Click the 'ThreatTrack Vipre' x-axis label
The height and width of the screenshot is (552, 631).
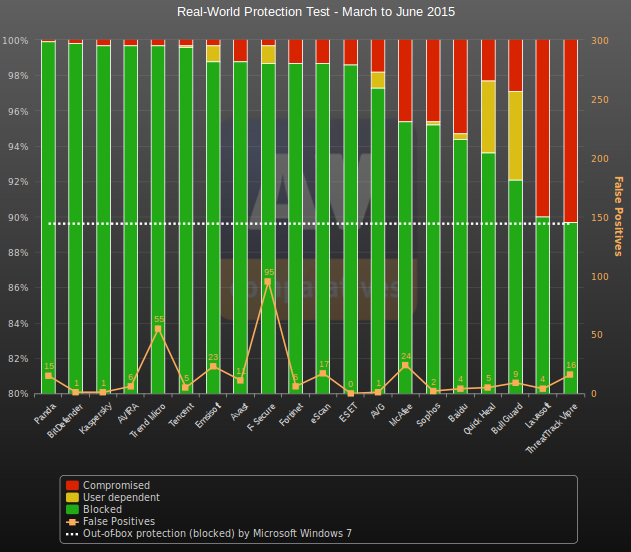(552, 428)
